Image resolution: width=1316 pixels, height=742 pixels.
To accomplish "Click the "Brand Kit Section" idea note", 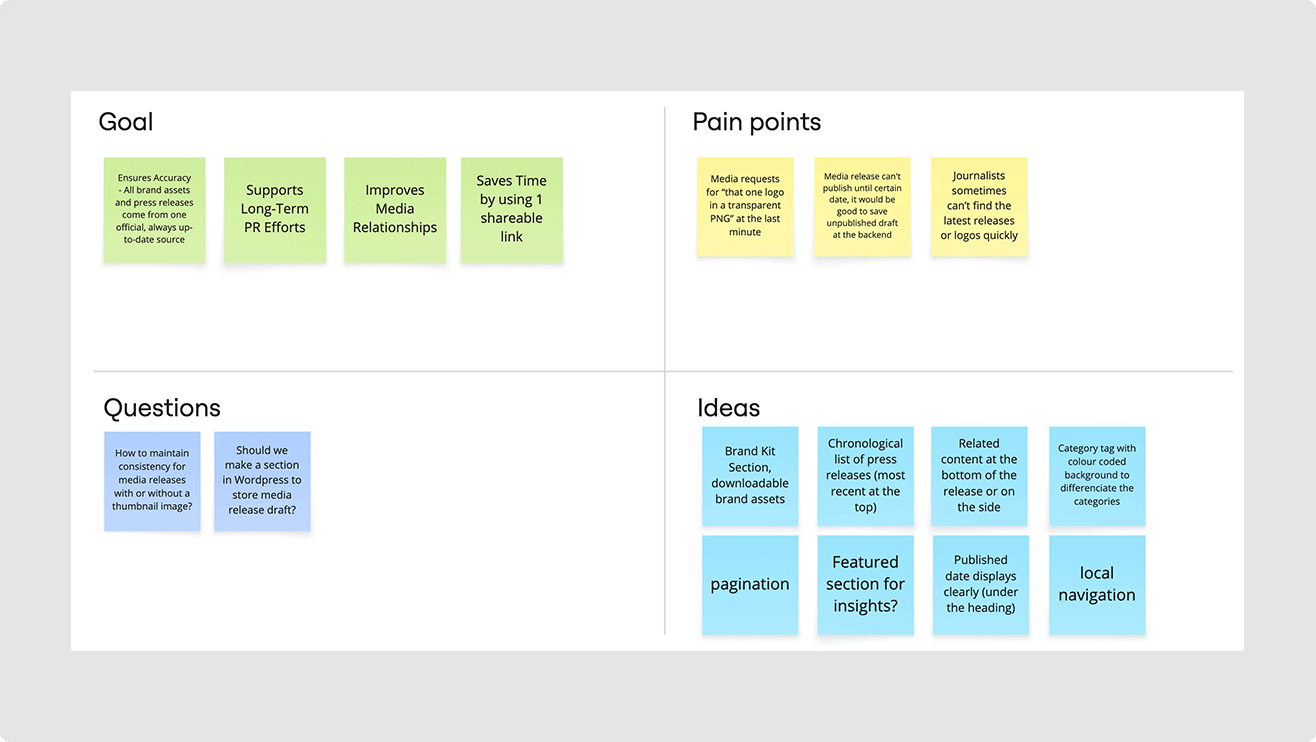I will coord(750,475).
